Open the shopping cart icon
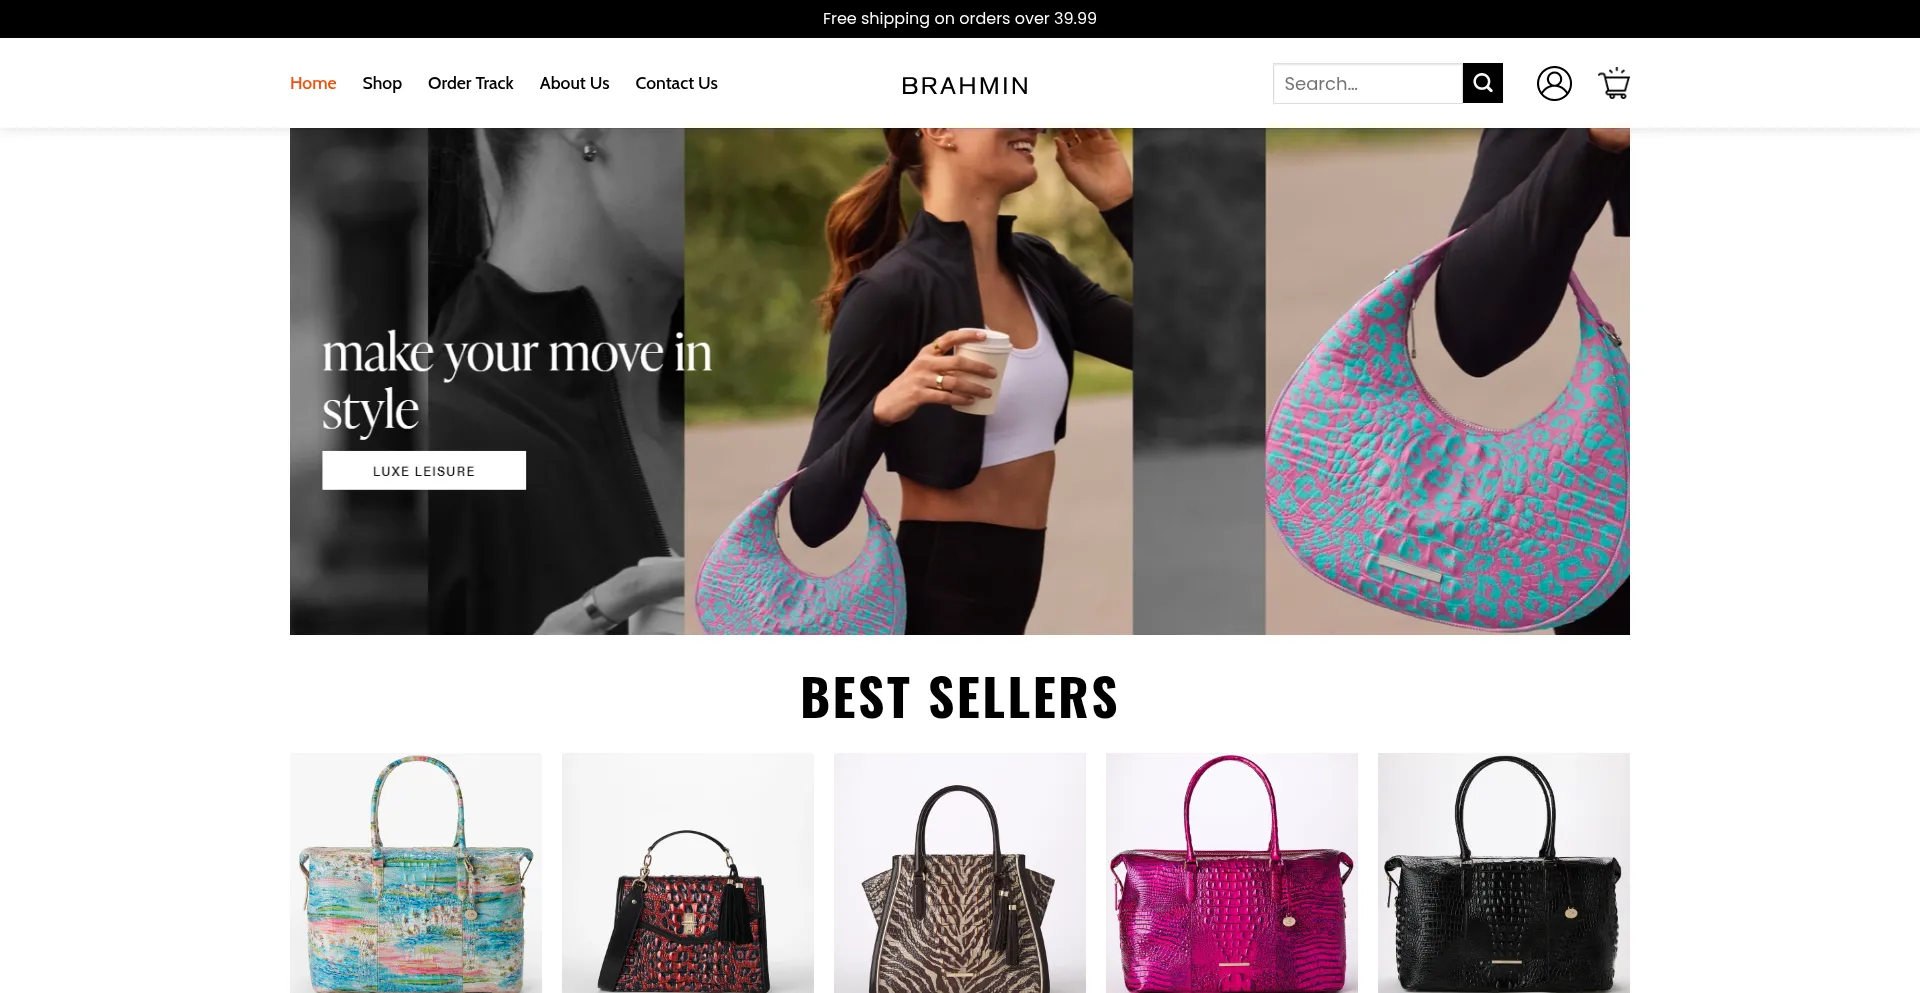1920x993 pixels. click(1614, 83)
